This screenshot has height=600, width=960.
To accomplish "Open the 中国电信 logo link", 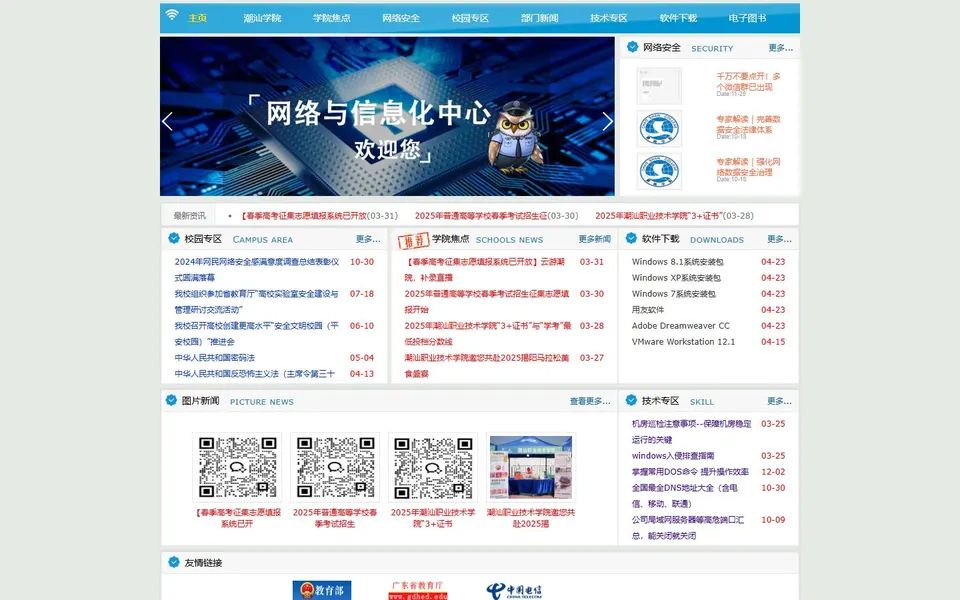I will (514, 590).
